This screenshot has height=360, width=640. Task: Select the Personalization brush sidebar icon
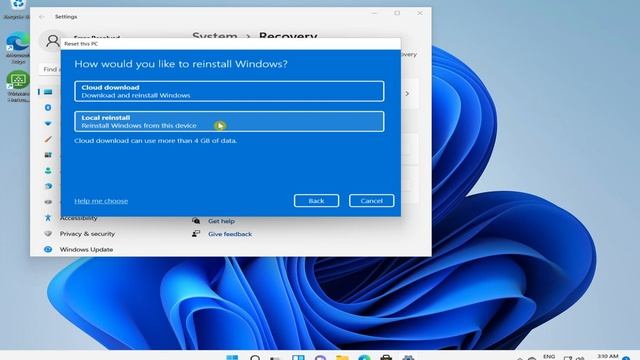[x=48, y=139]
